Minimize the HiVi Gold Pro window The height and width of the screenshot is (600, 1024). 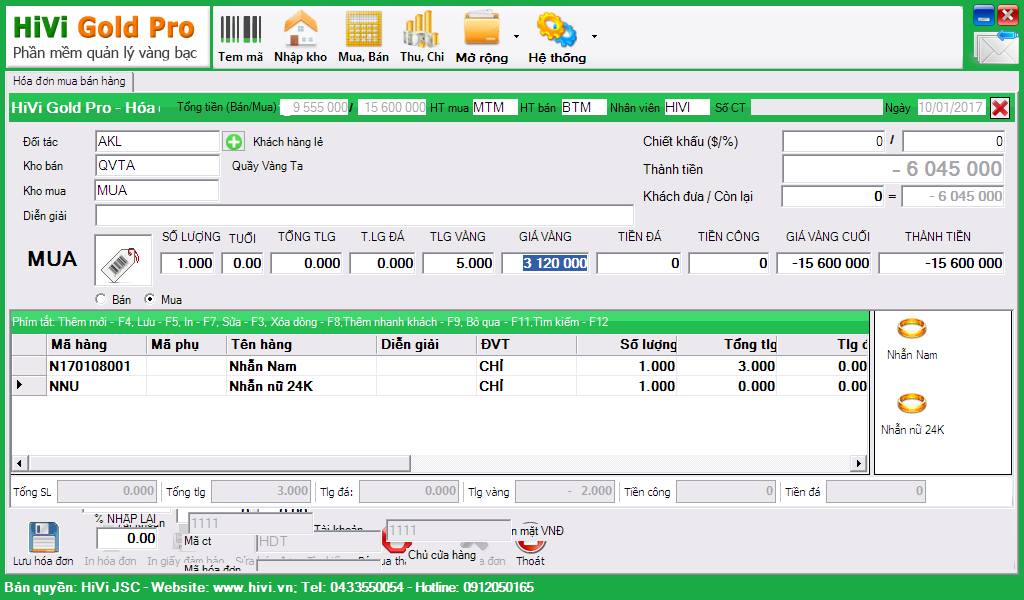click(x=983, y=15)
